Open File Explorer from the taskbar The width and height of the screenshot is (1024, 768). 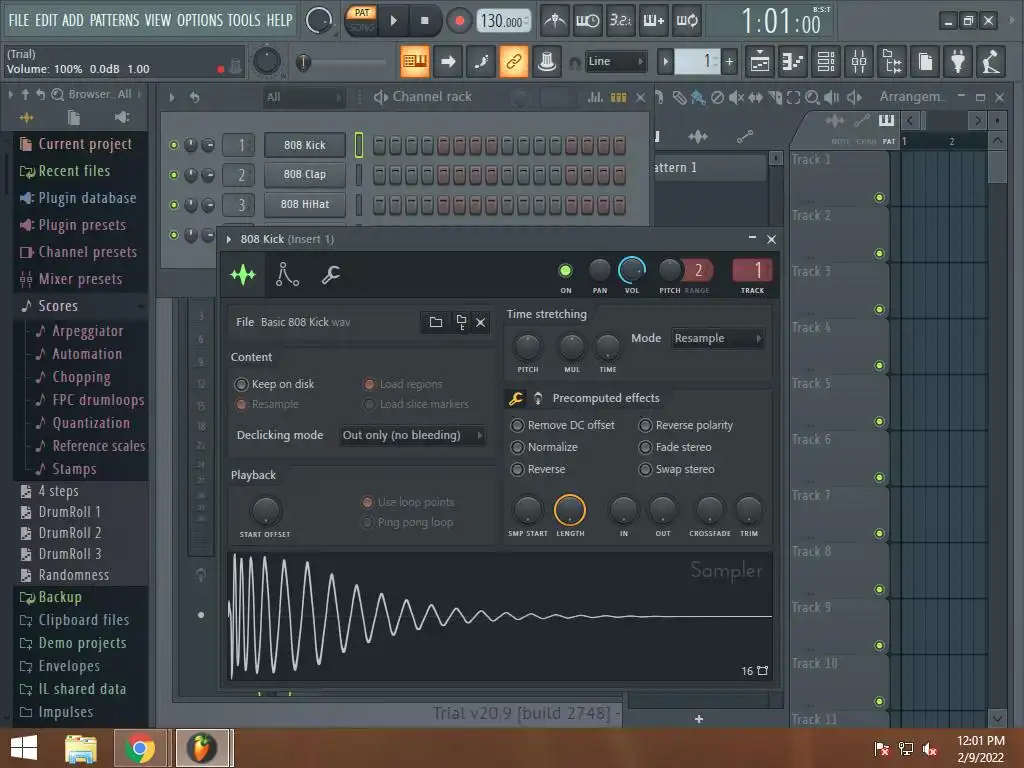81,748
